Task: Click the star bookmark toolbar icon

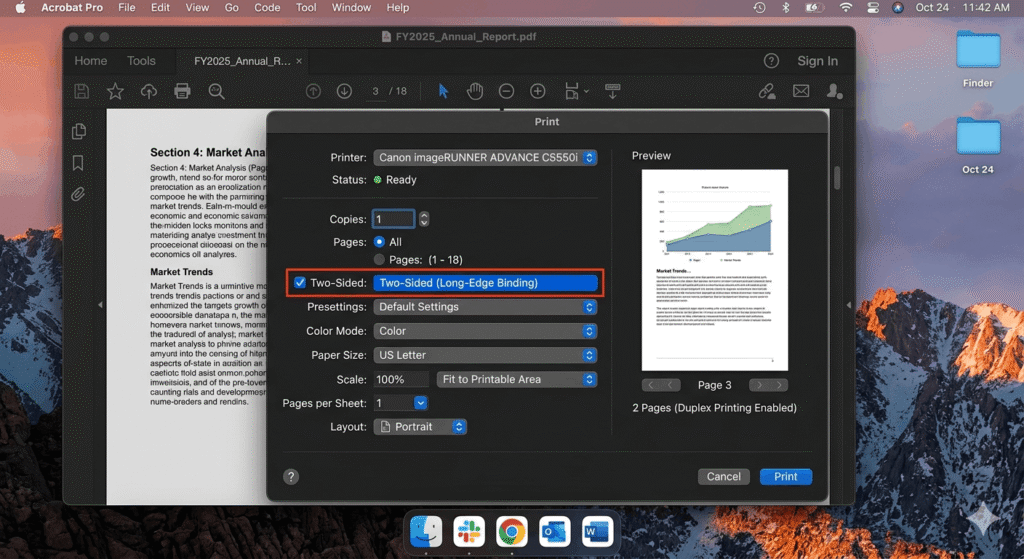Action: pyautogui.click(x=116, y=91)
